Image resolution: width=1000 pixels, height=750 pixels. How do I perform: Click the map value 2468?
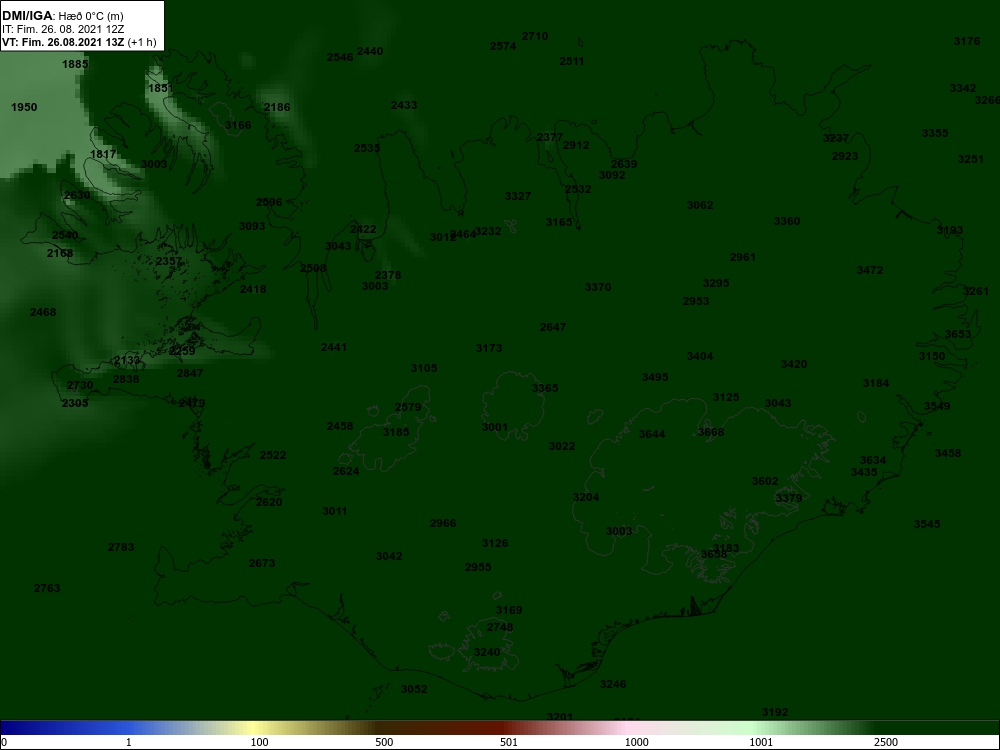(x=43, y=312)
